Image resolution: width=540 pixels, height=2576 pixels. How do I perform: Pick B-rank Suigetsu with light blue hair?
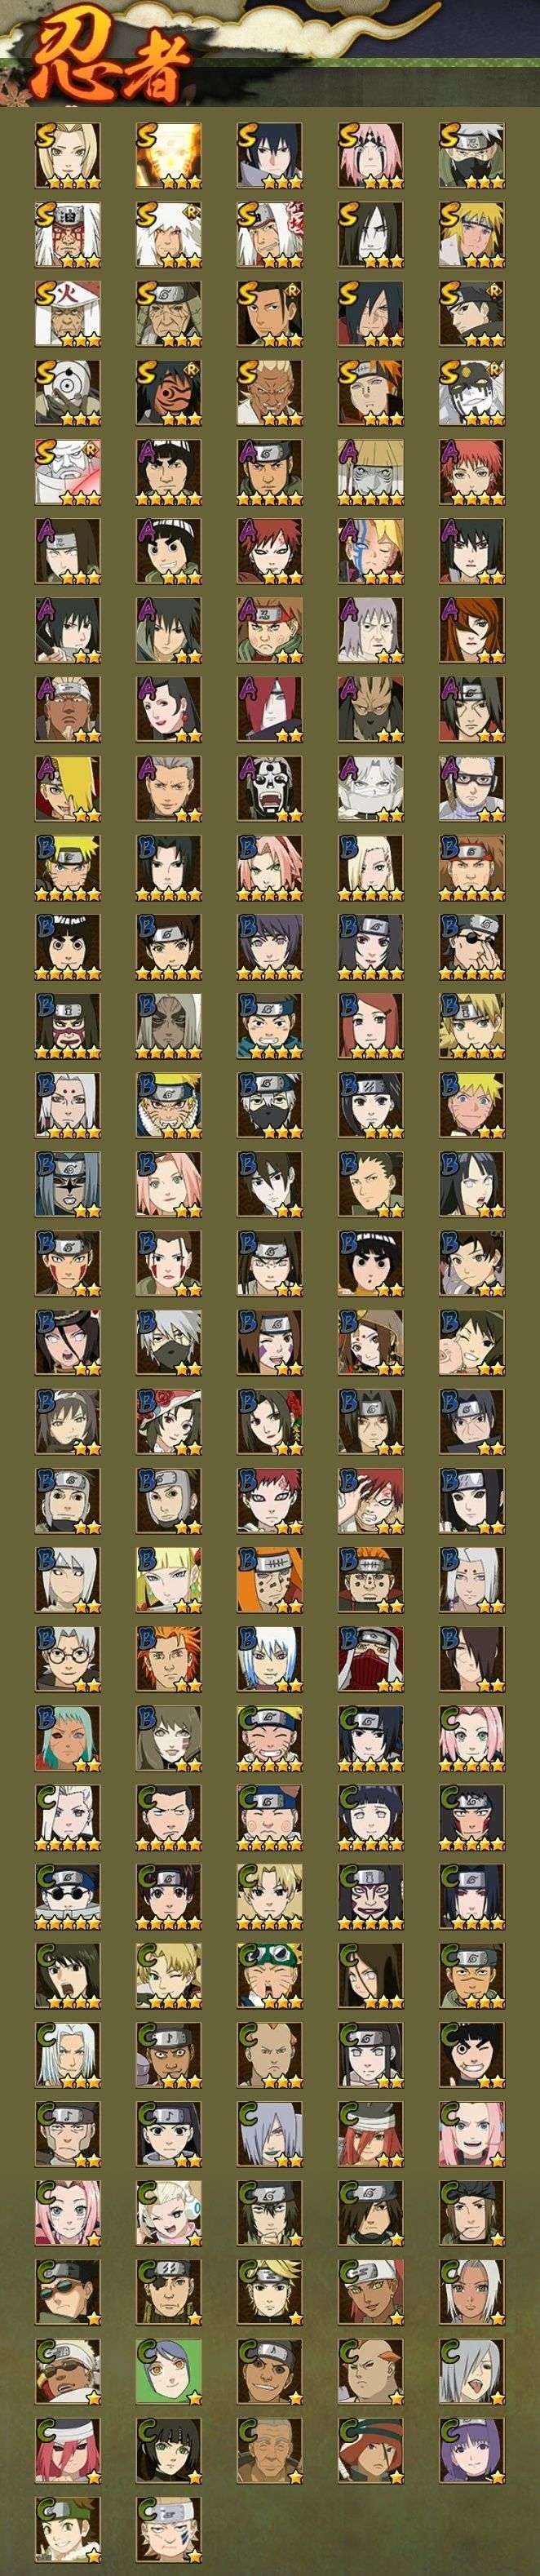(270, 1658)
